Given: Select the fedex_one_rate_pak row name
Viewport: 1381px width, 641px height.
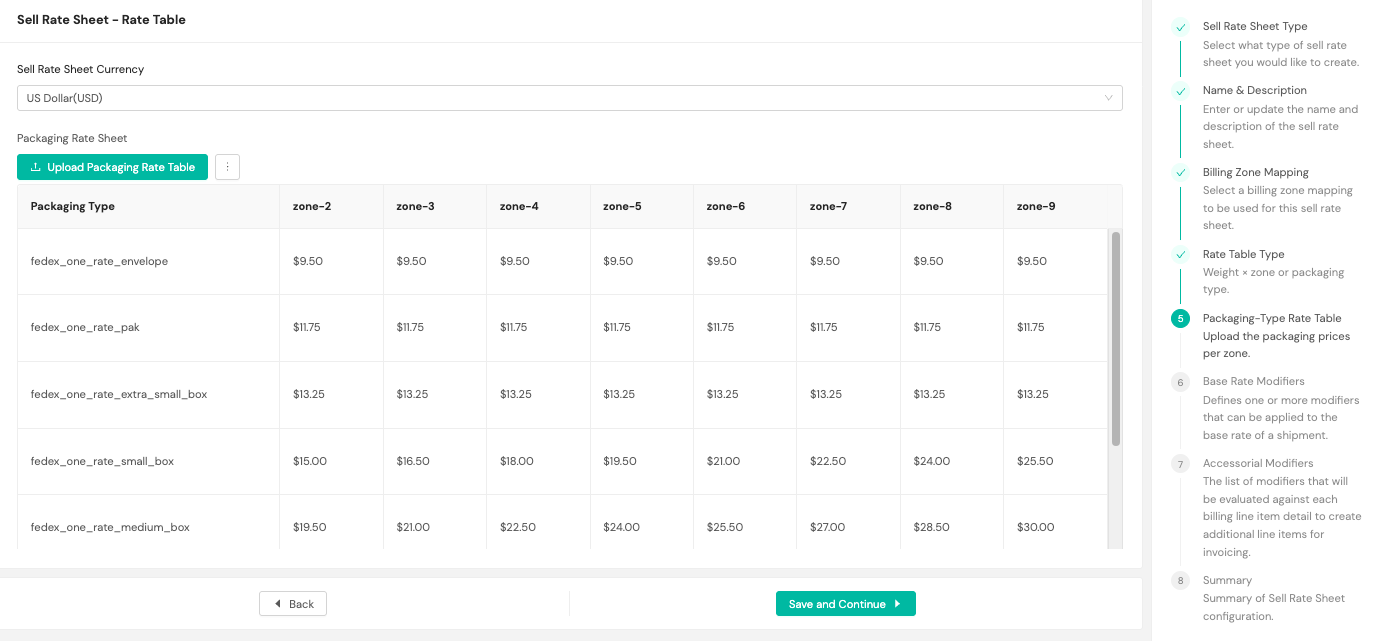Looking at the screenshot, I should 85,327.
